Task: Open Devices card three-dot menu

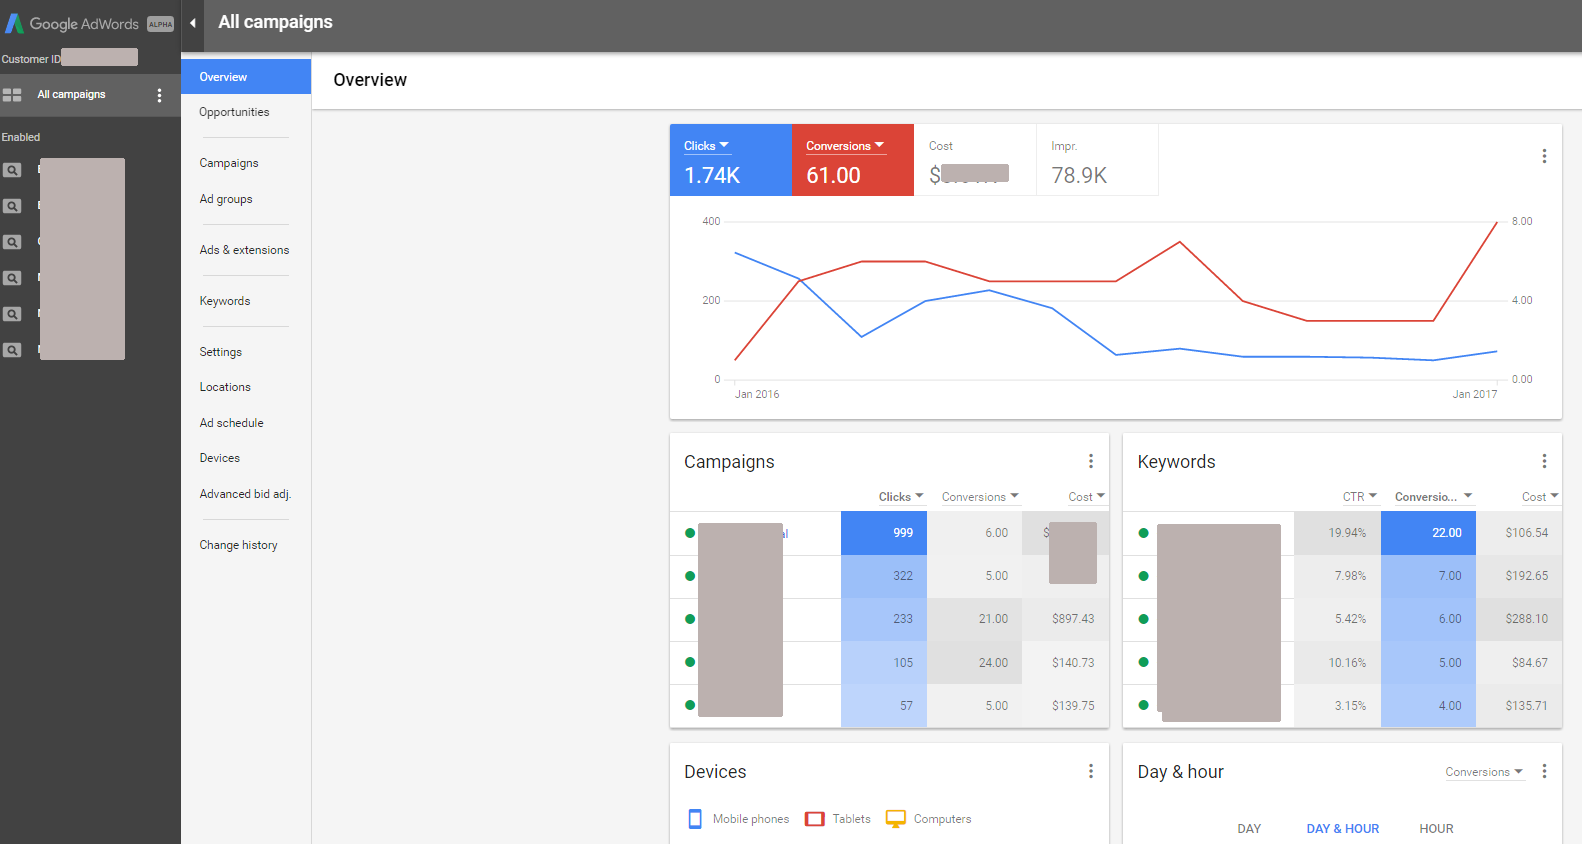Action: point(1091,771)
